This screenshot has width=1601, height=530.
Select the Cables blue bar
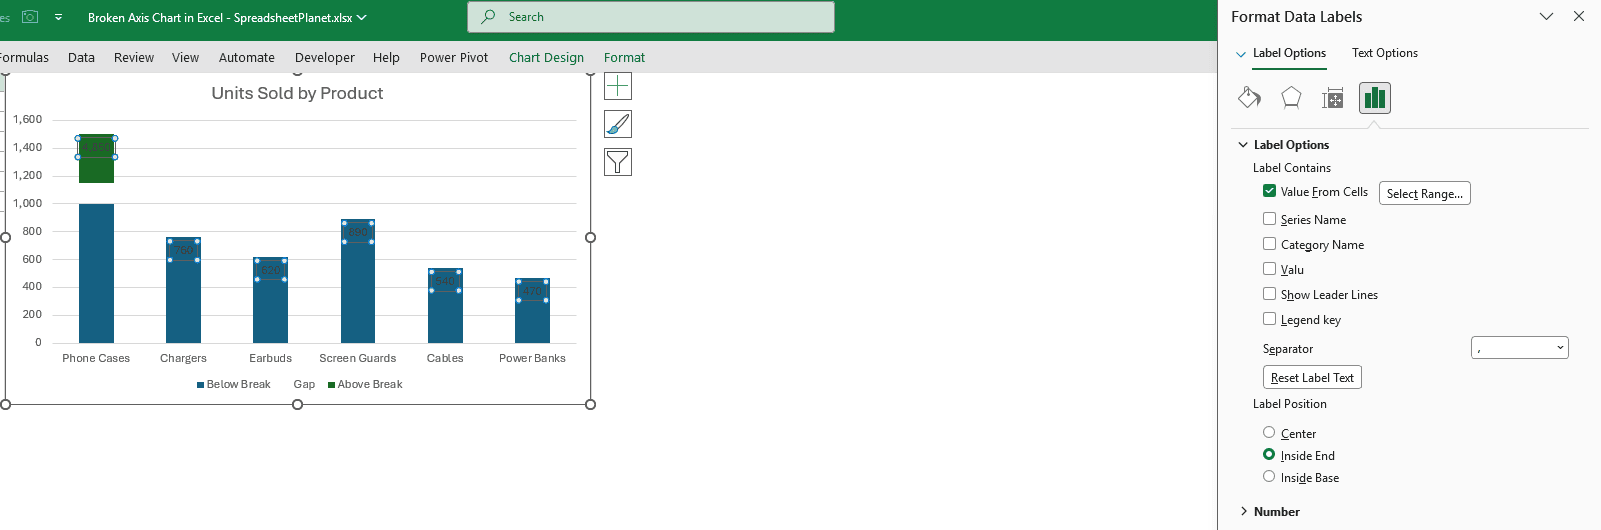pyautogui.click(x=445, y=306)
